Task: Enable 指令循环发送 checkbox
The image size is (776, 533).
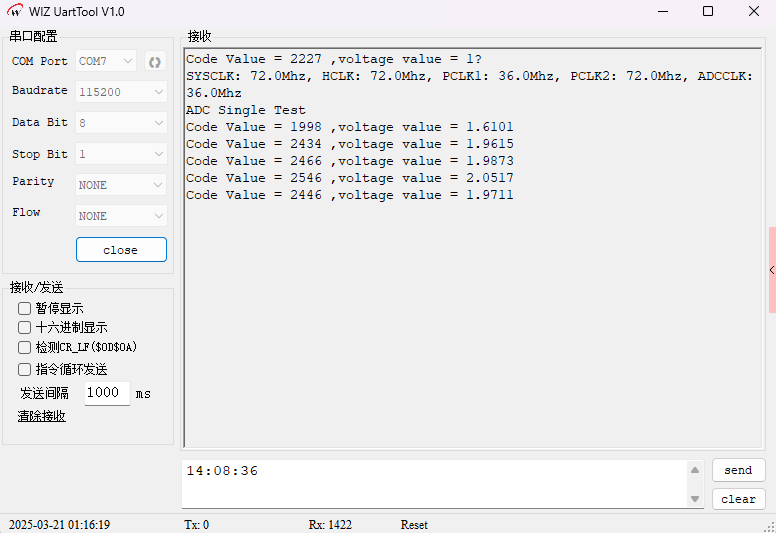Action: (x=25, y=370)
